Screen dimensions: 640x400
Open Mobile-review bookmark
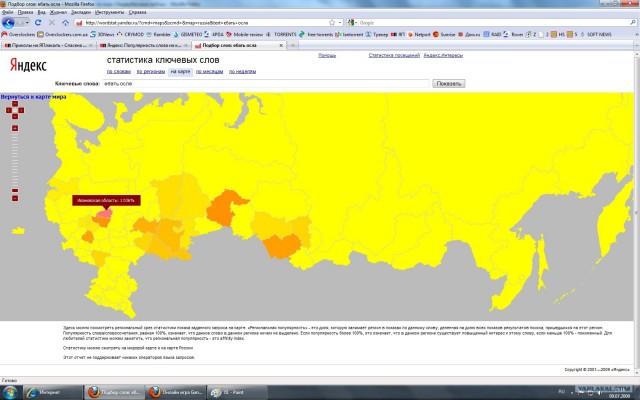[245, 34]
